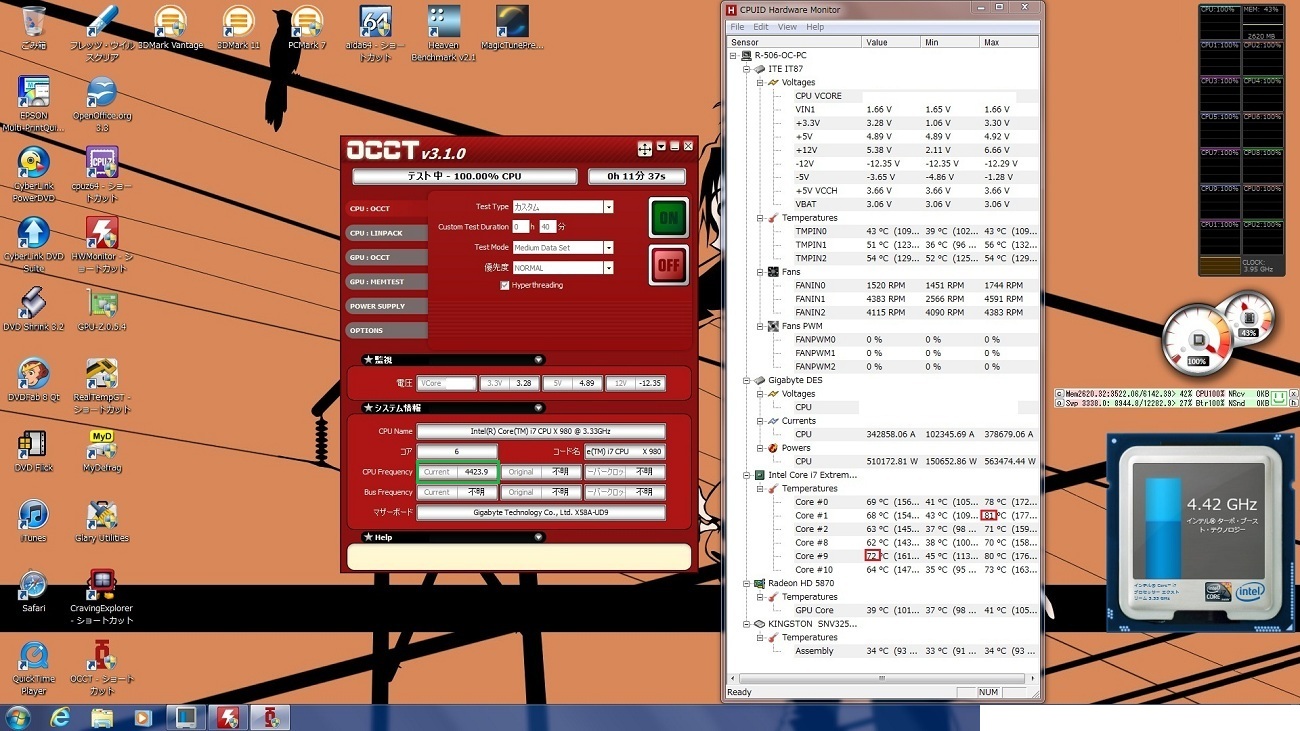Open the Windows Start menu
The height and width of the screenshot is (731, 1300).
(18, 717)
